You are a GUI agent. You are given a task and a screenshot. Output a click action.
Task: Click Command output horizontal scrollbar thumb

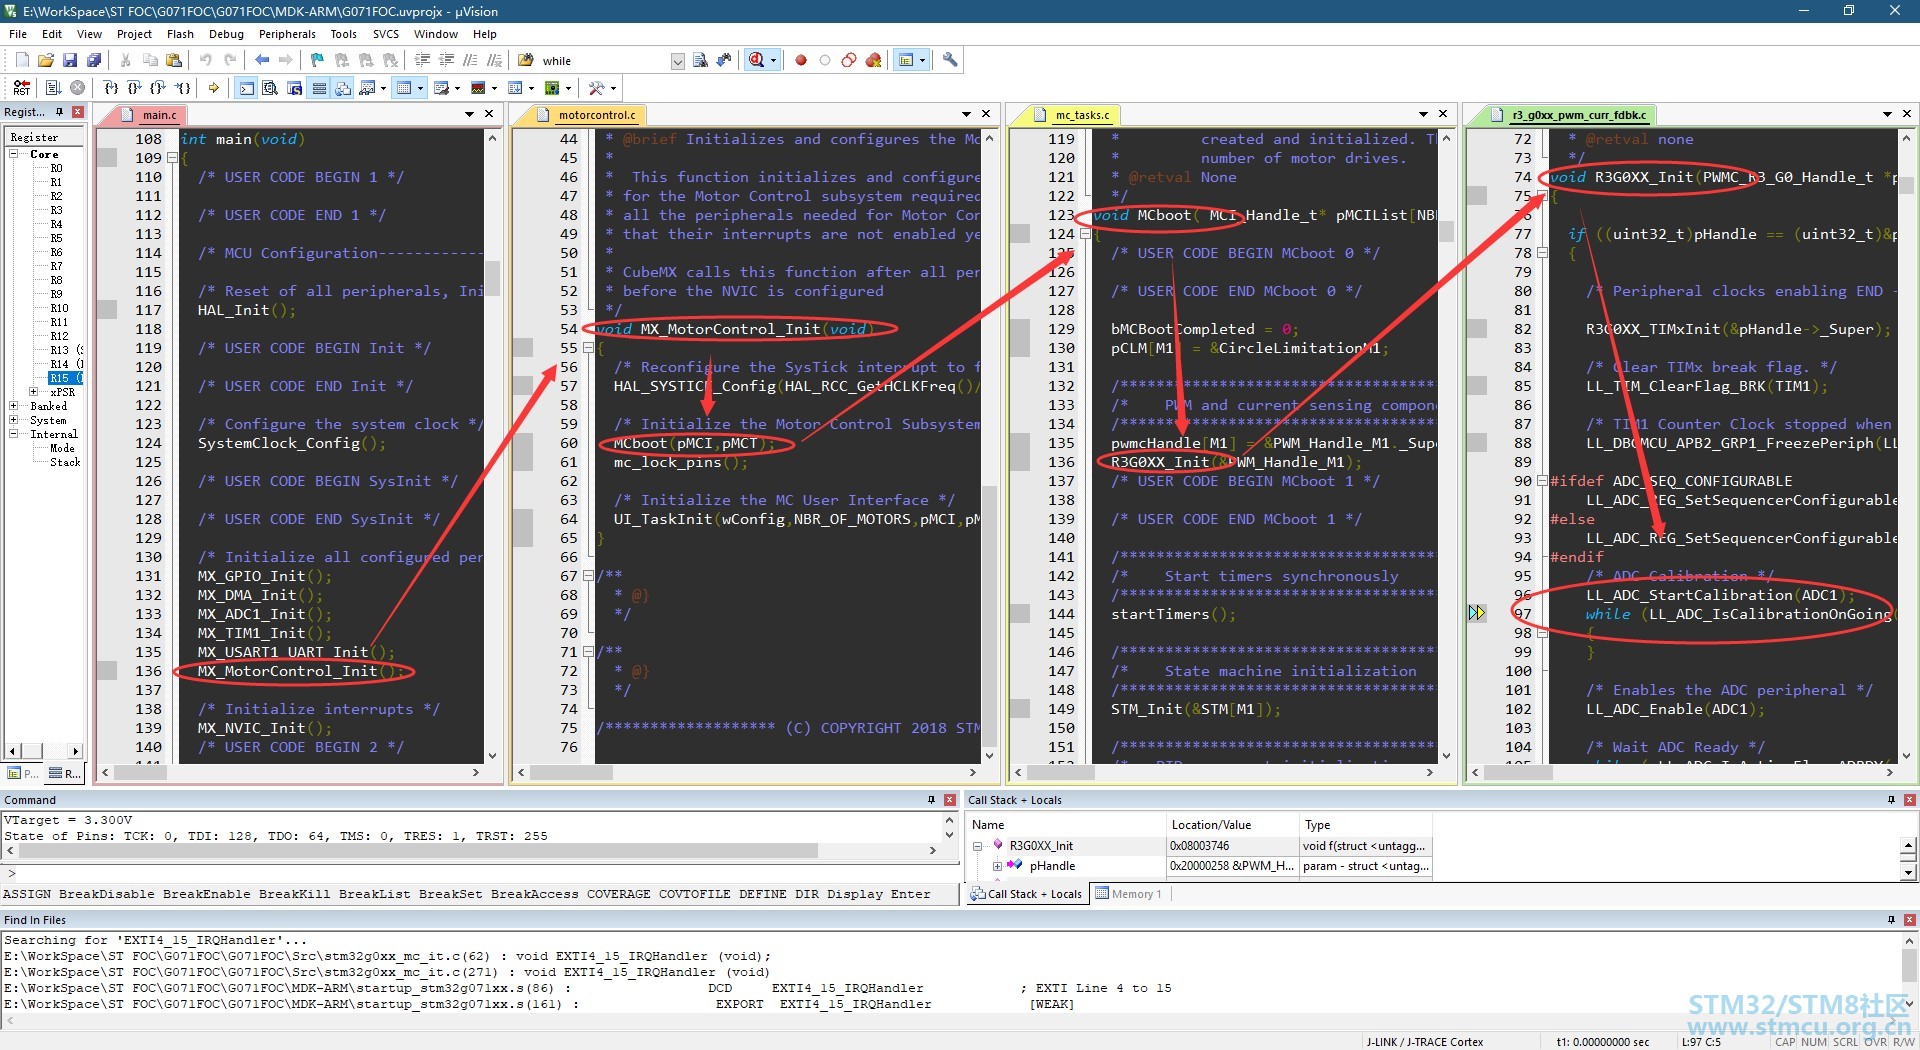pos(418,851)
